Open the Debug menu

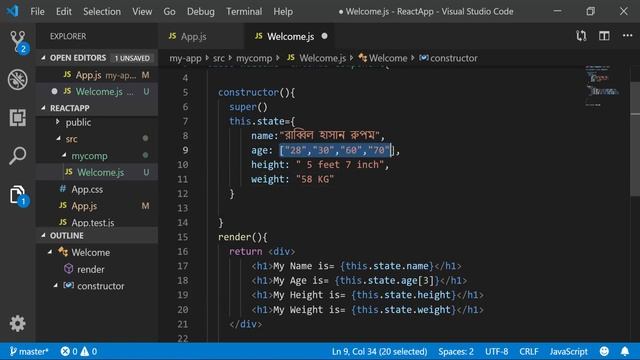pyautogui.click(x=201, y=11)
